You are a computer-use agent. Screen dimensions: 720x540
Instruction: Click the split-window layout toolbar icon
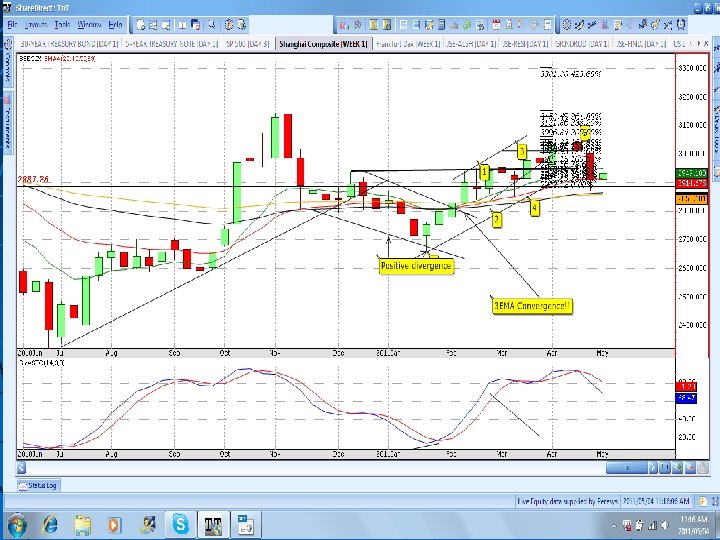[182, 25]
